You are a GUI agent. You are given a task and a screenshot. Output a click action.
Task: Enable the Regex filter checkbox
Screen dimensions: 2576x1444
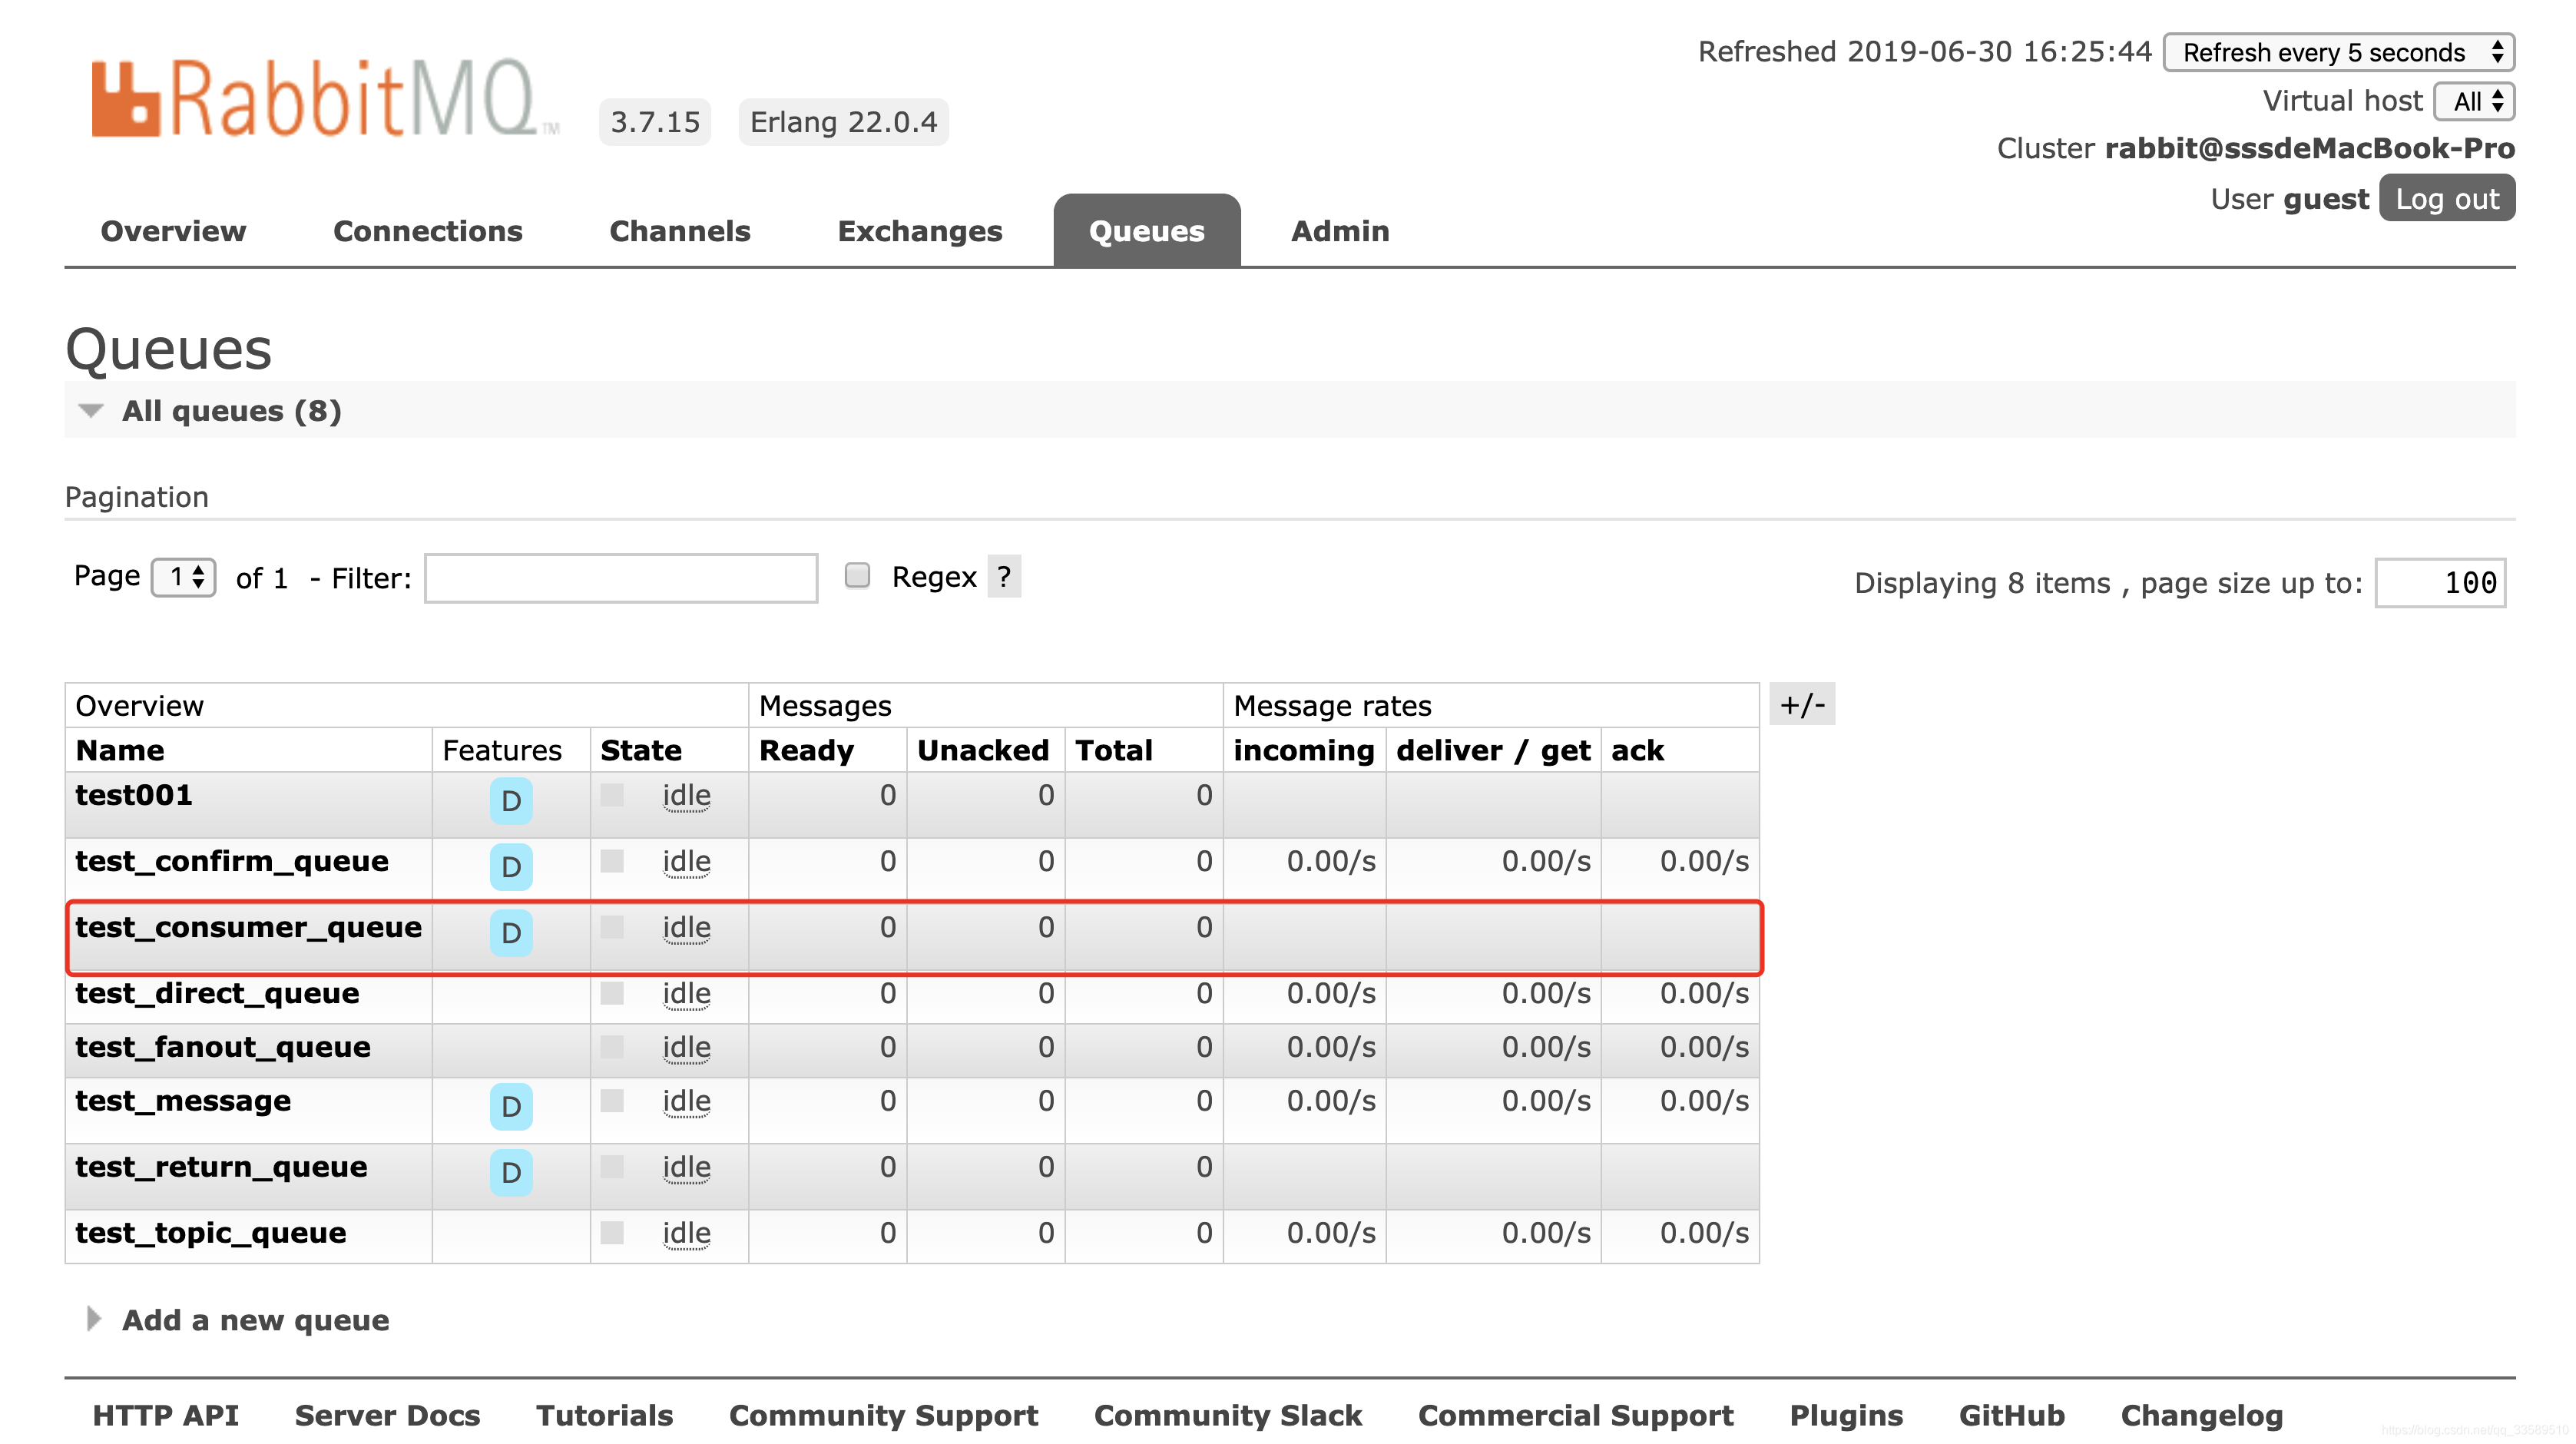coord(857,576)
